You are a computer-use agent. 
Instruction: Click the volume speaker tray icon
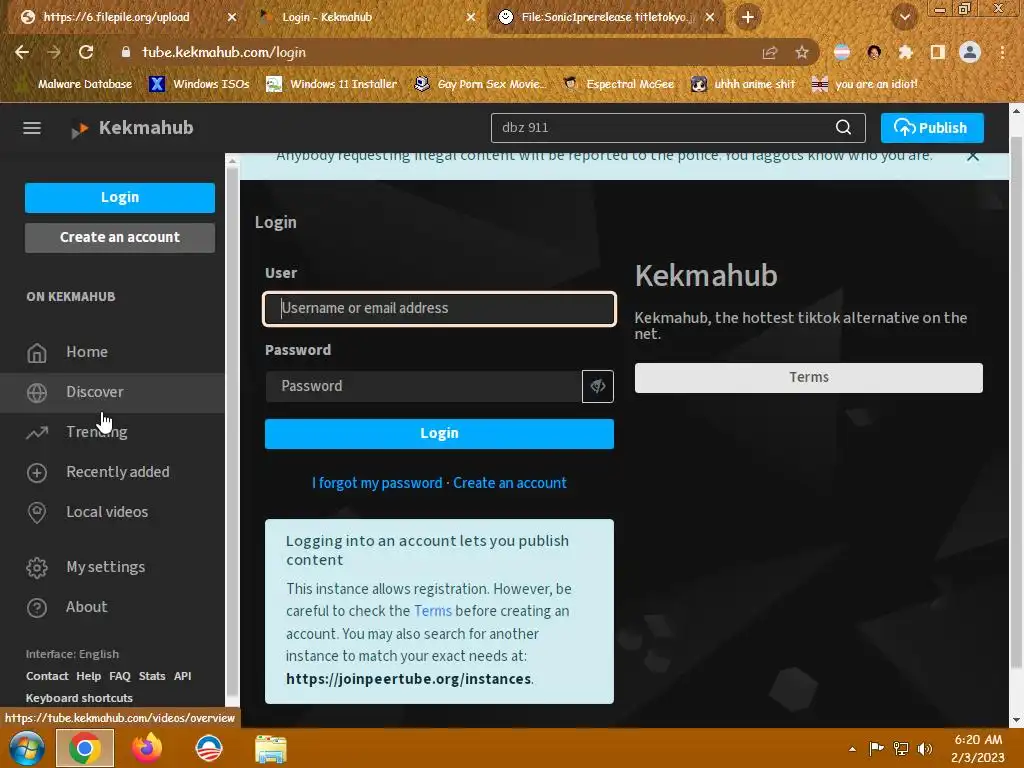click(x=924, y=749)
